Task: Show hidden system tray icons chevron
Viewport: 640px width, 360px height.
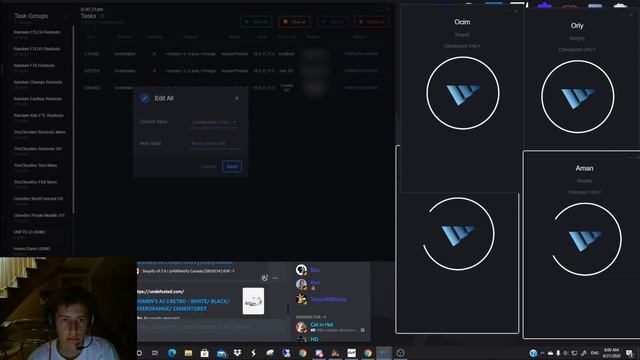Action: (542, 353)
